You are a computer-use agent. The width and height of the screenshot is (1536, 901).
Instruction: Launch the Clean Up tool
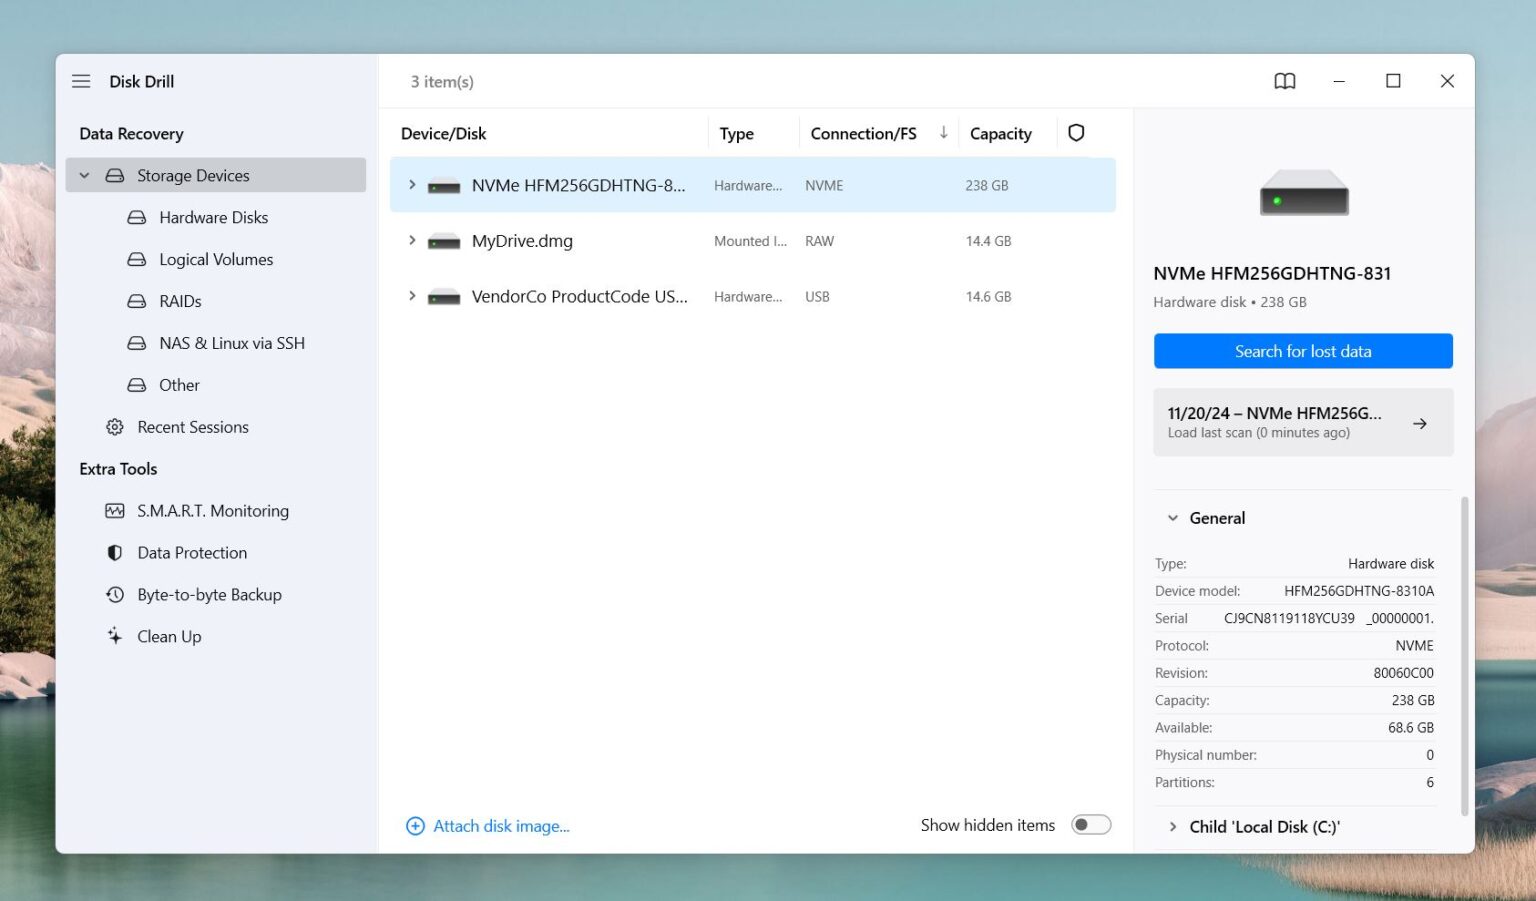[168, 636]
